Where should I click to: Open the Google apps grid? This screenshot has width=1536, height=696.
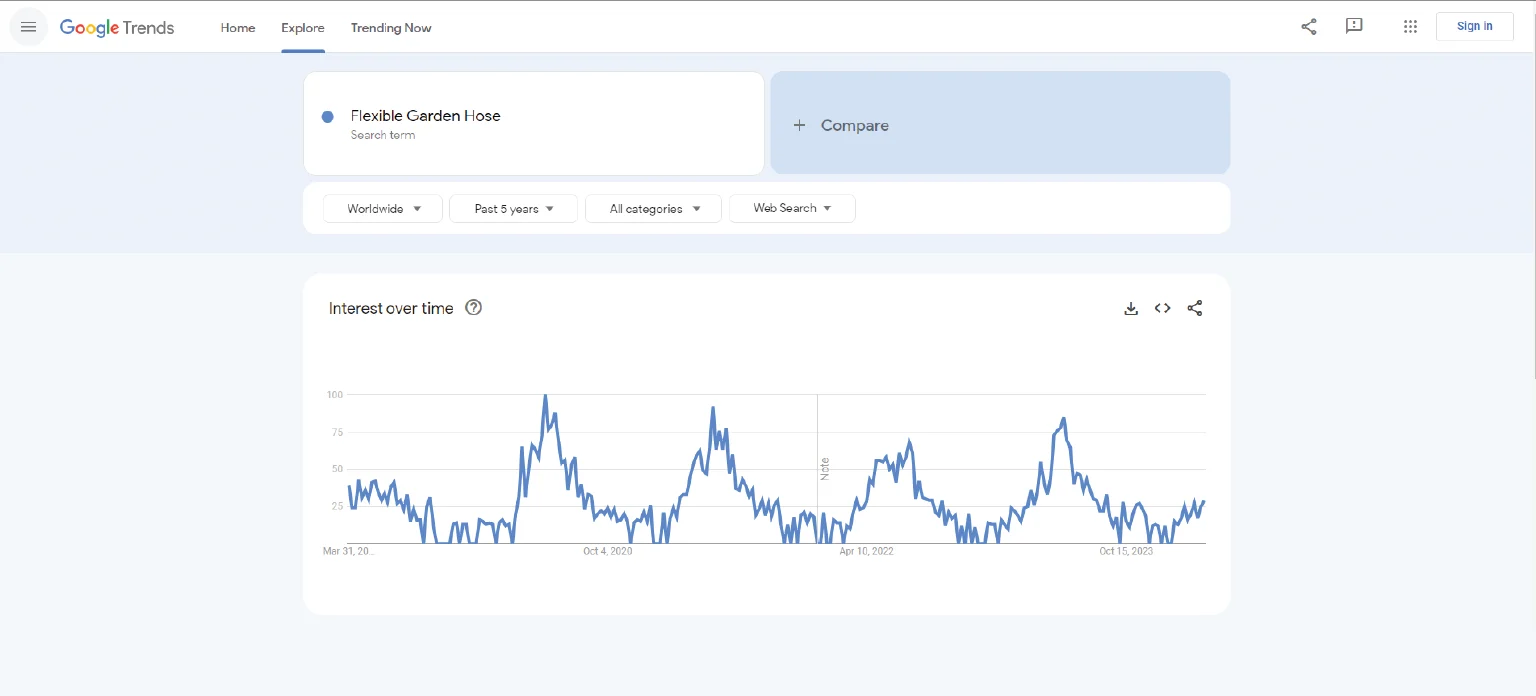[x=1410, y=27]
